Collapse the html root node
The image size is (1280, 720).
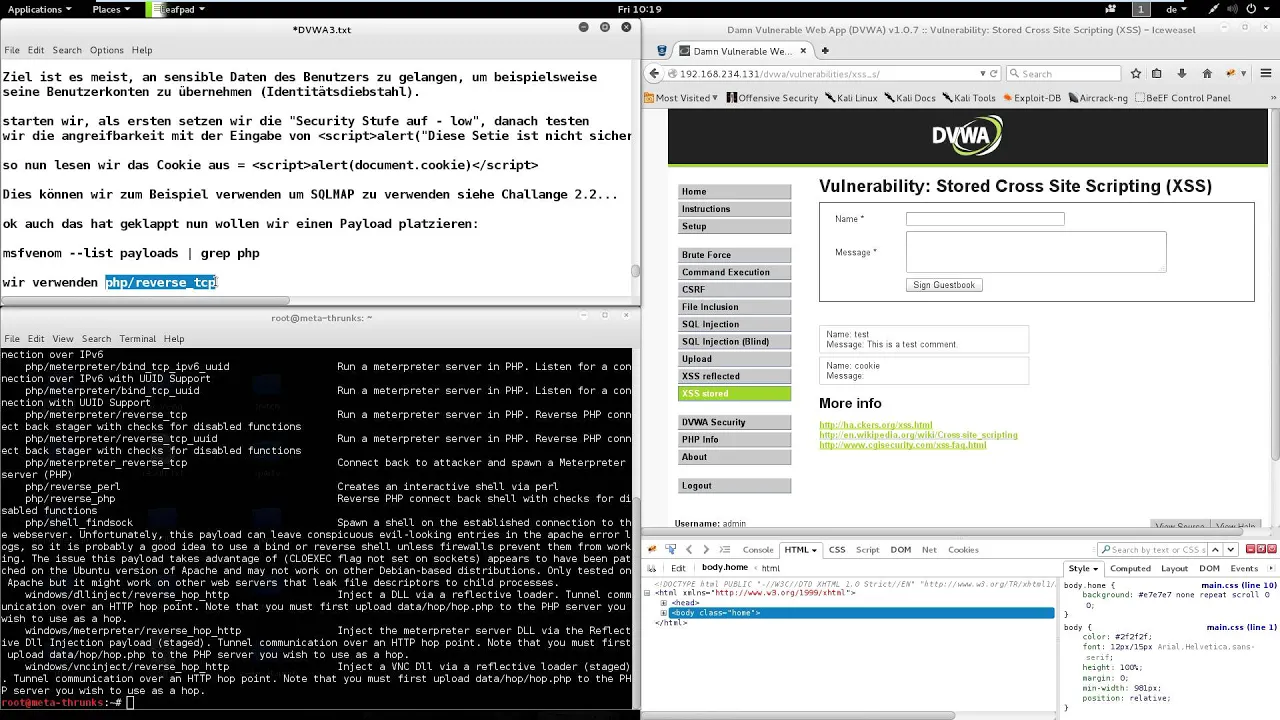tap(649, 593)
